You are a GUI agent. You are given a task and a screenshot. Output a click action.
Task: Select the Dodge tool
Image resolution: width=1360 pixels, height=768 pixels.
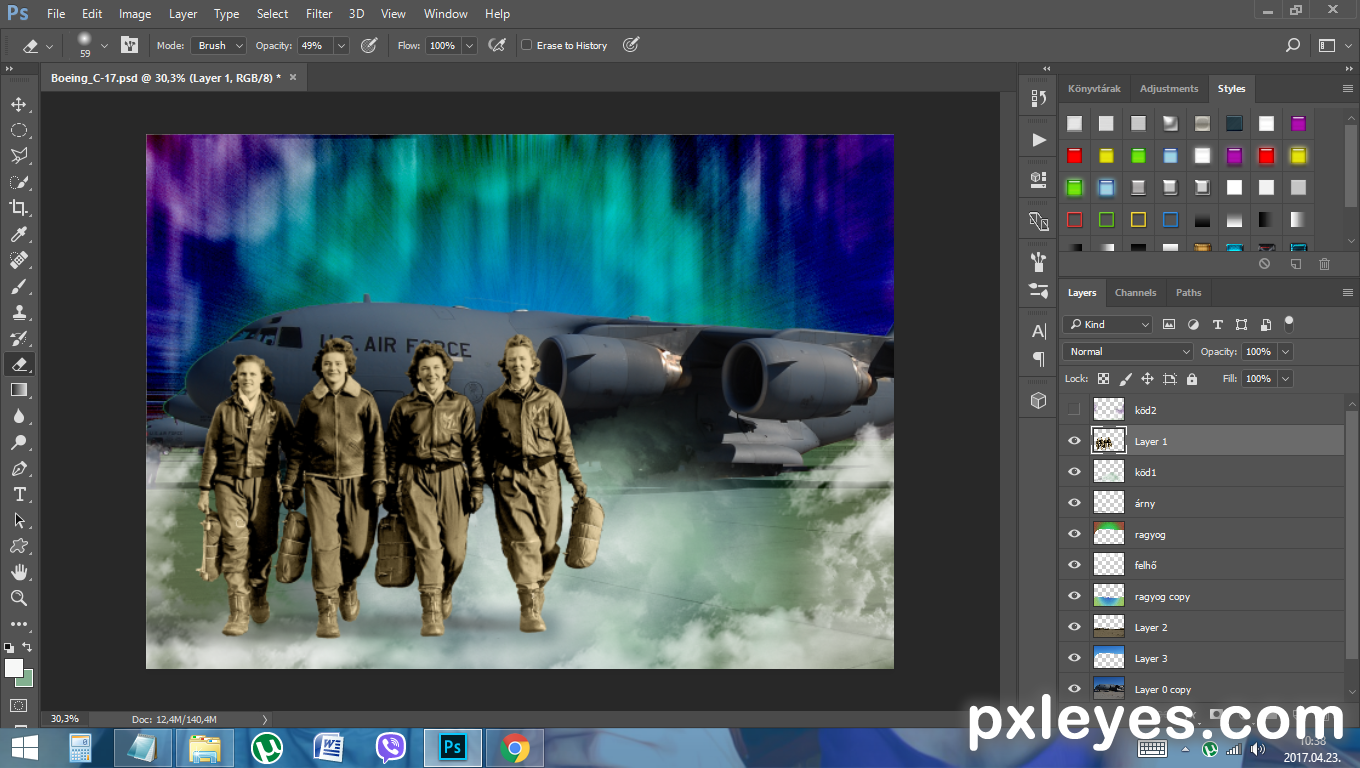pos(19,442)
